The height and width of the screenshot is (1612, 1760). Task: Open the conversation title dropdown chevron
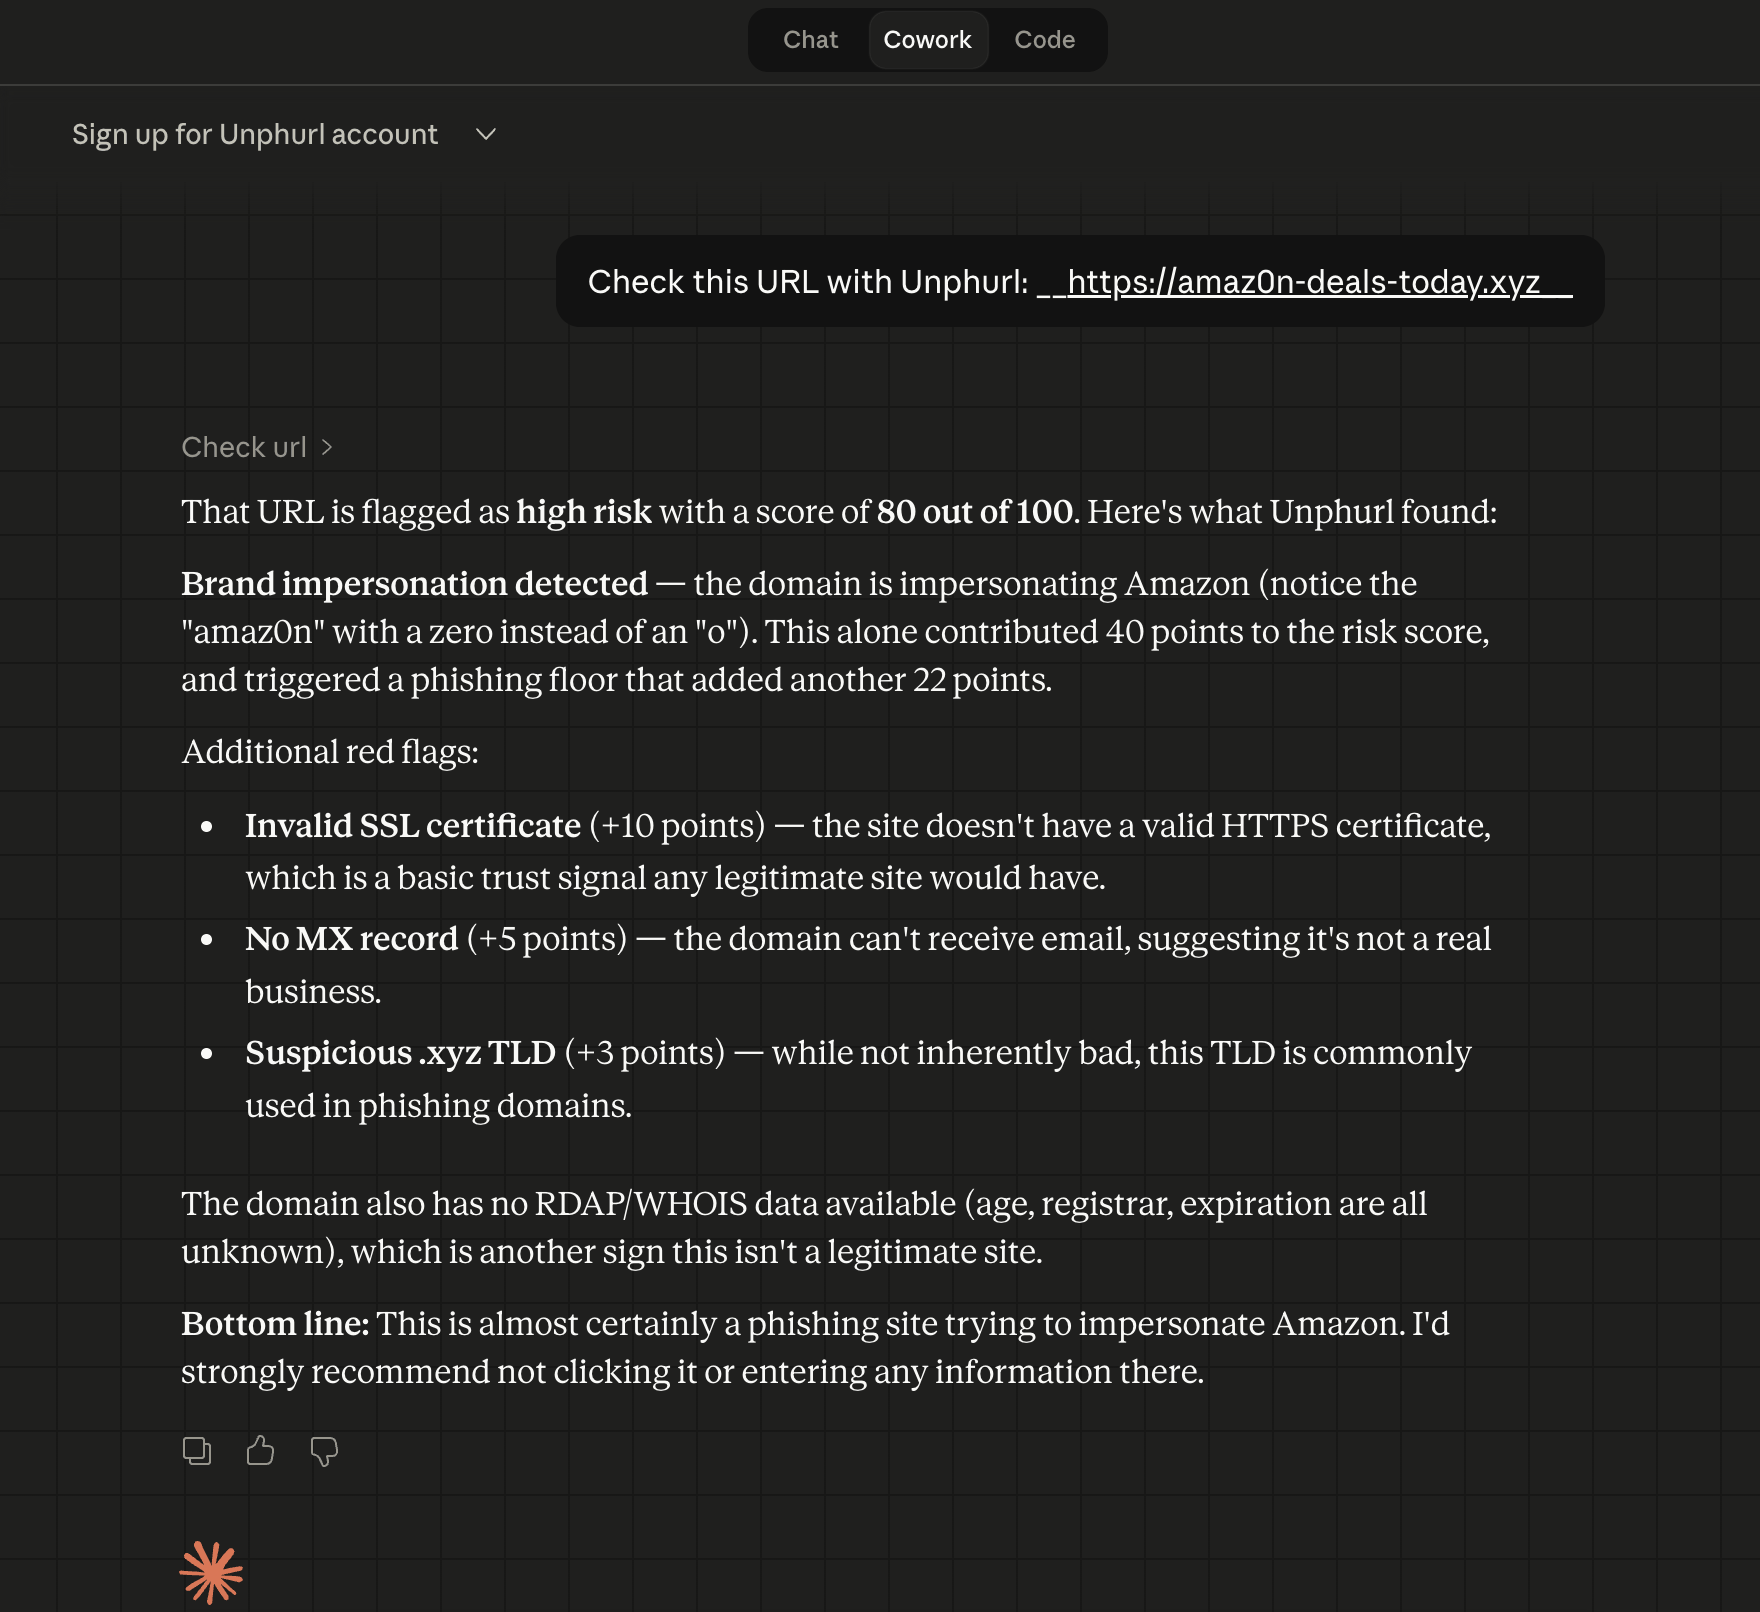(x=486, y=134)
